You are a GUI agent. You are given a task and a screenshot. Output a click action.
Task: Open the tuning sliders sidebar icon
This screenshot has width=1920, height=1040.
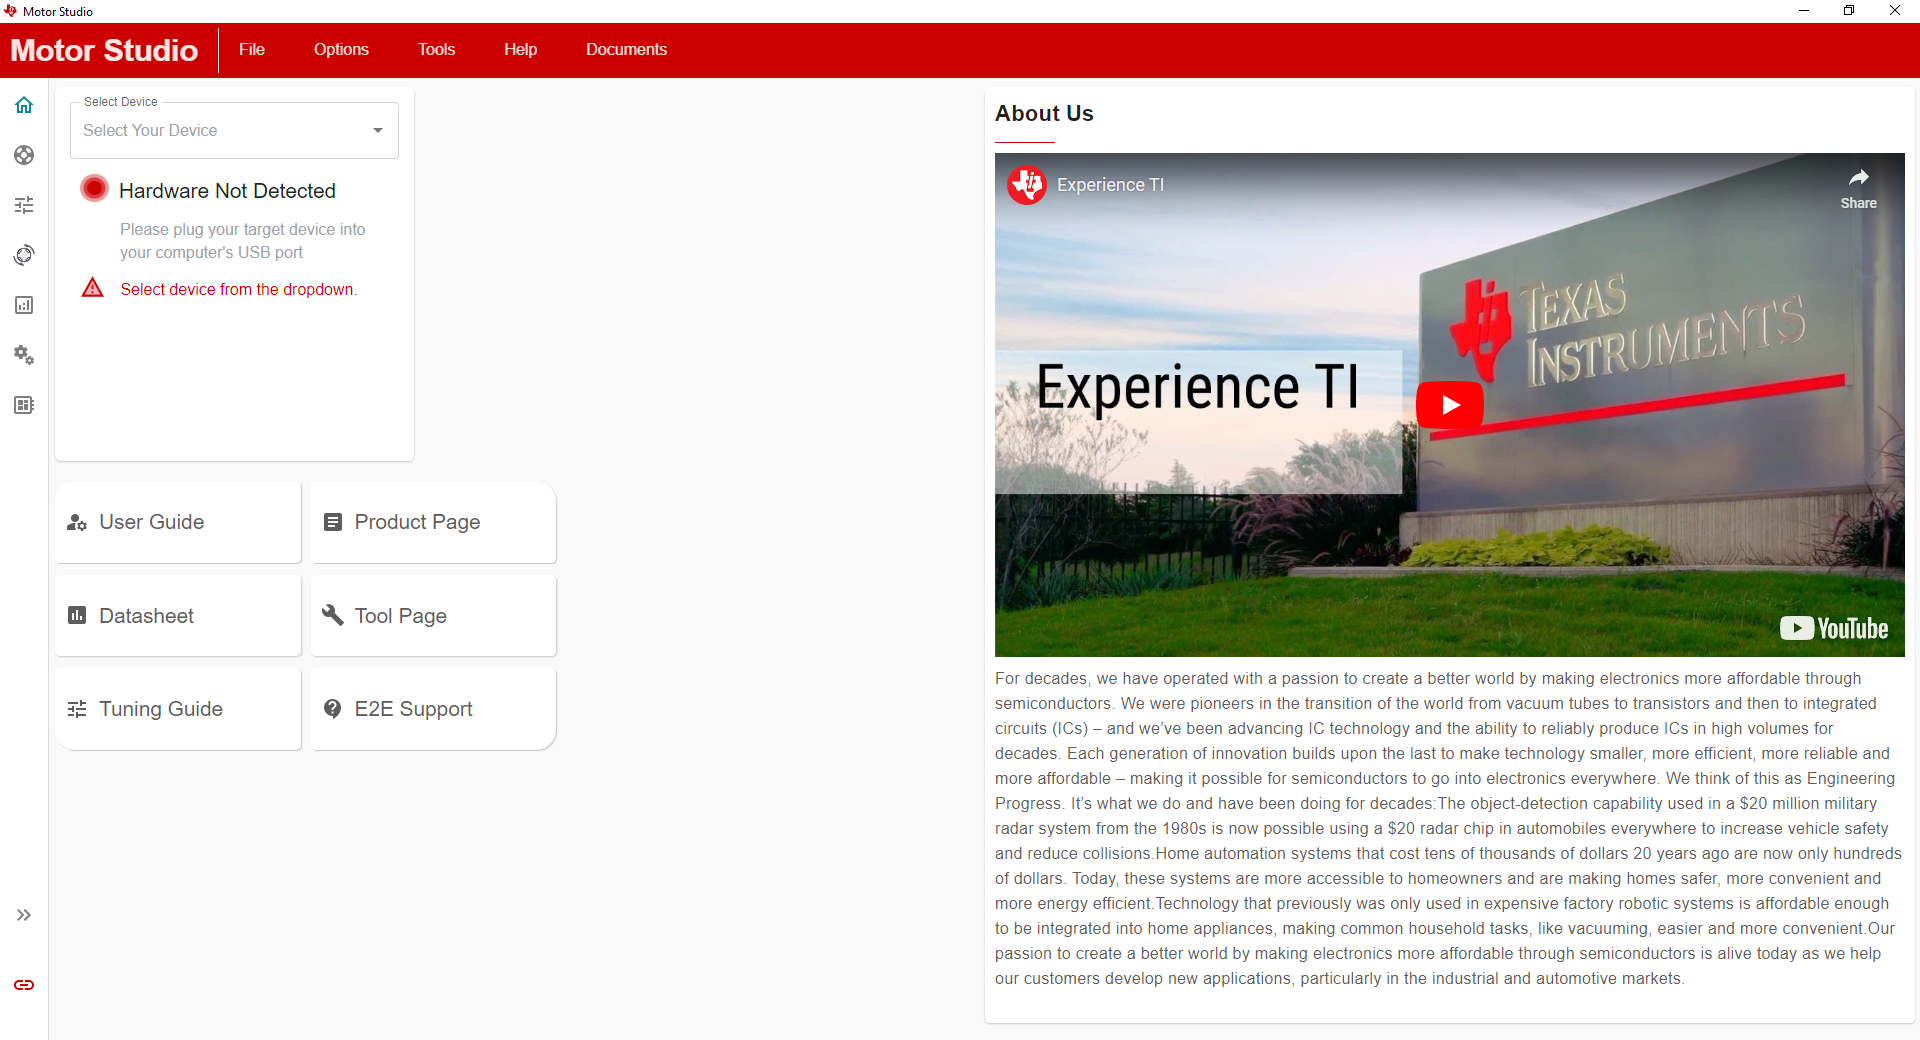pos(24,205)
